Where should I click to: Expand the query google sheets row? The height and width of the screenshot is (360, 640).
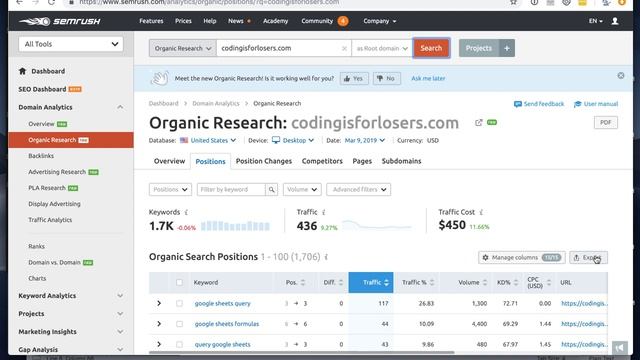pyautogui.click(x=159, y=344)
